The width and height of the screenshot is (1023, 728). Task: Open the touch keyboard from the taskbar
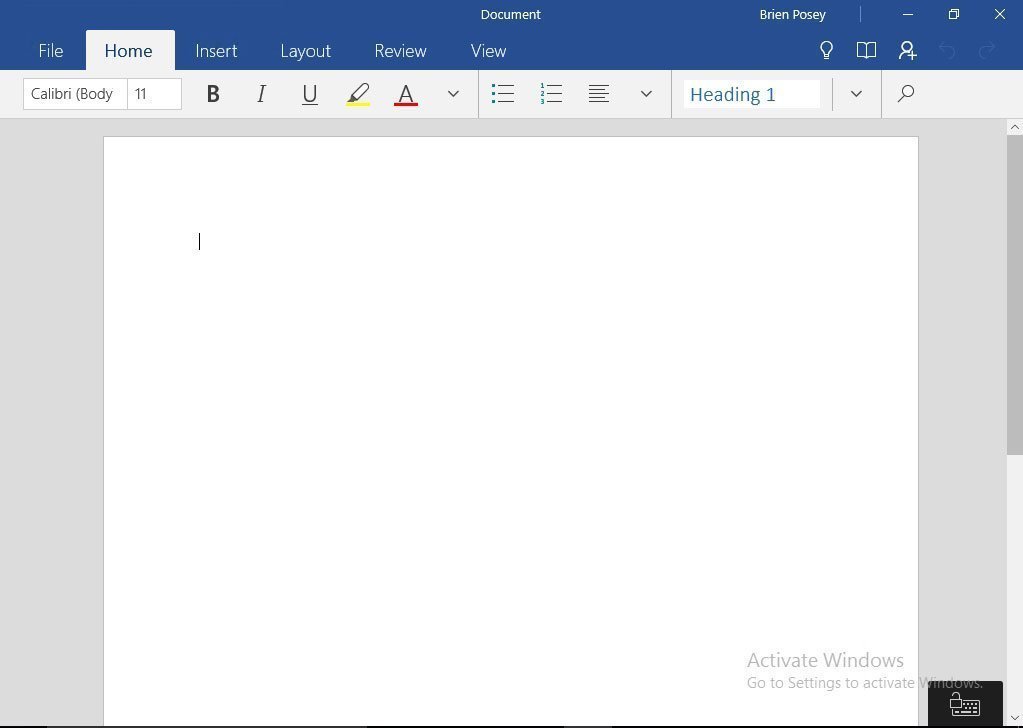(x=963, y=703)
